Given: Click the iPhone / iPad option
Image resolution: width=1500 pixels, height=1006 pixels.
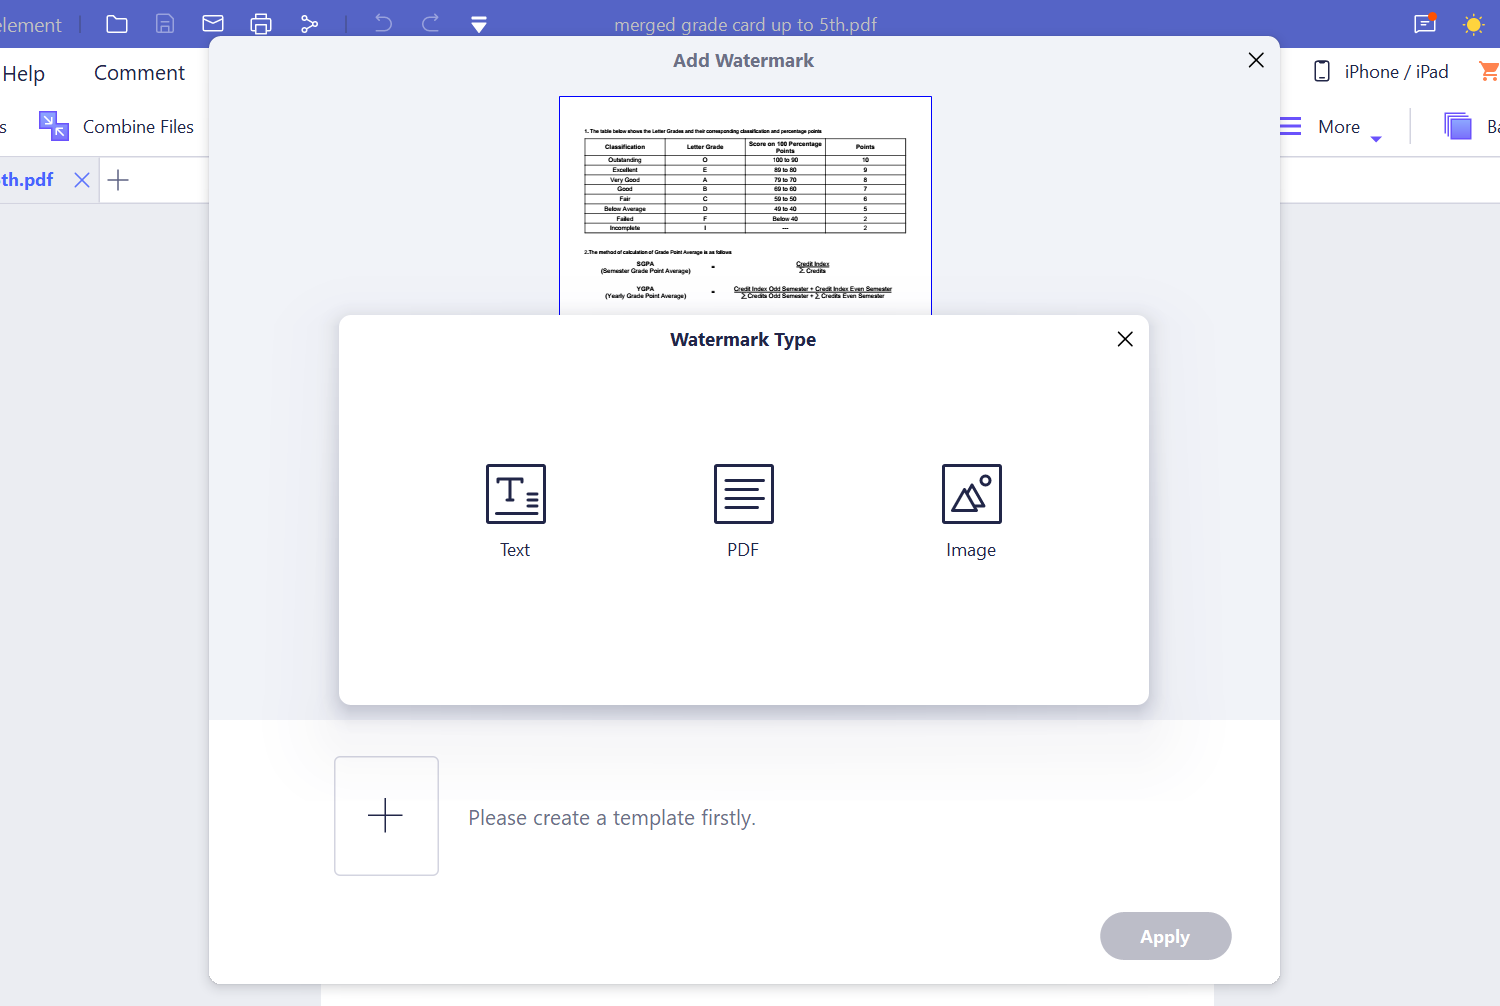Looking at the screenshot, I should [1380, 71].
